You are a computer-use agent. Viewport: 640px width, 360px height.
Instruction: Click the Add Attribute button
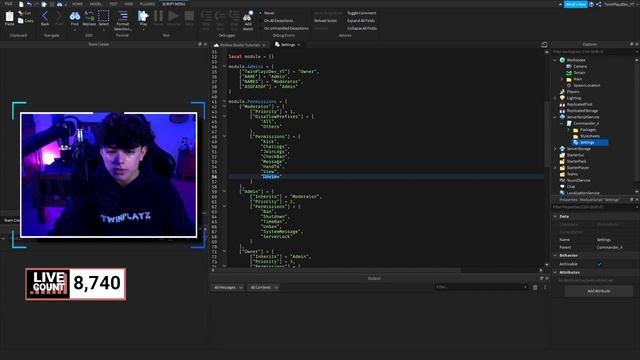point(598,291)
